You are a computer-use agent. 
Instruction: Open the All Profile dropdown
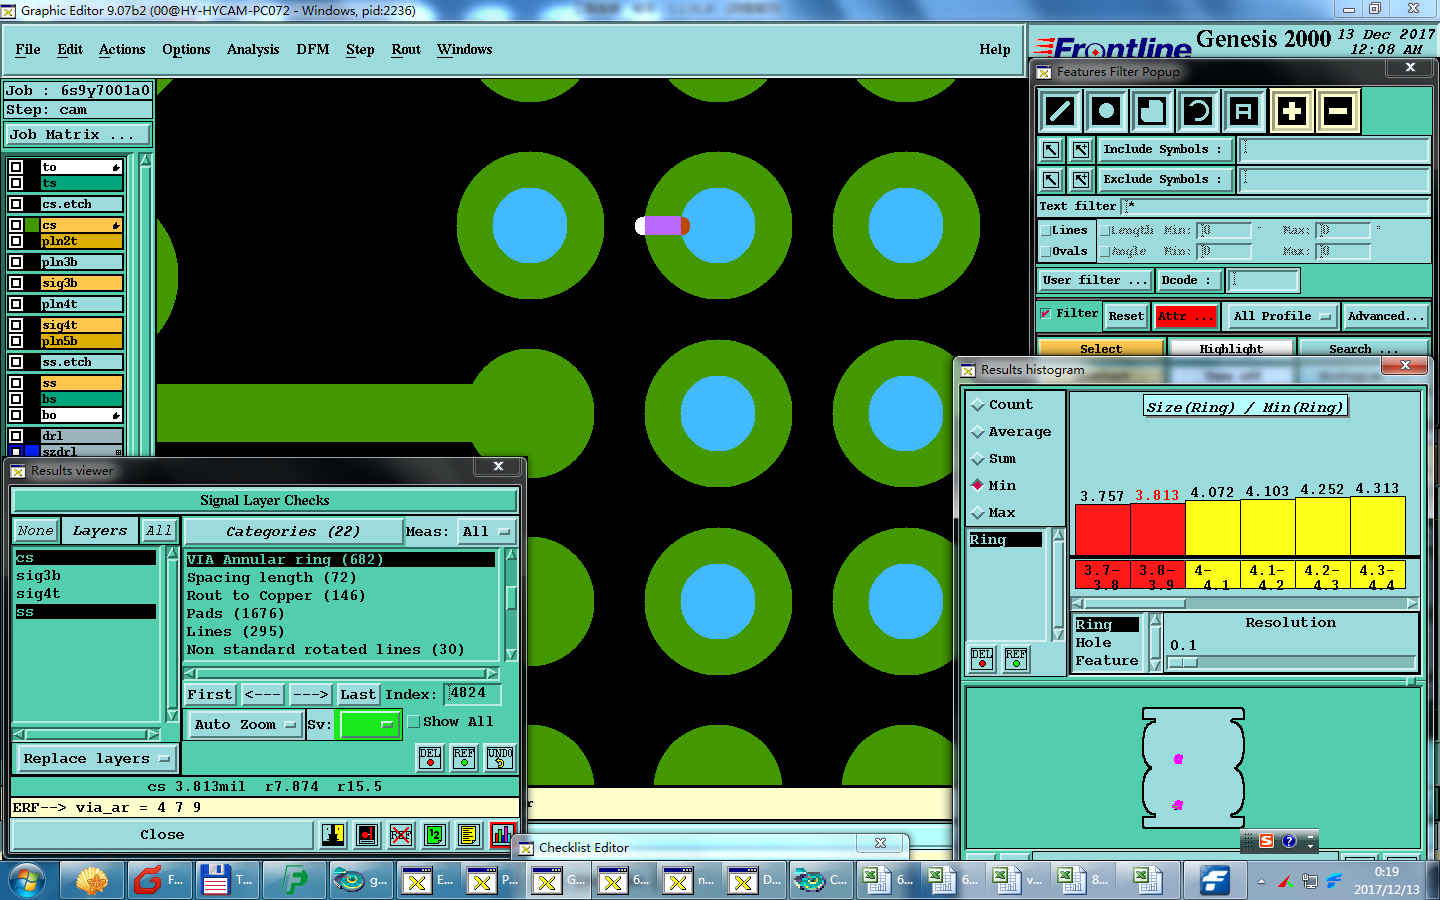(1282, 316)
